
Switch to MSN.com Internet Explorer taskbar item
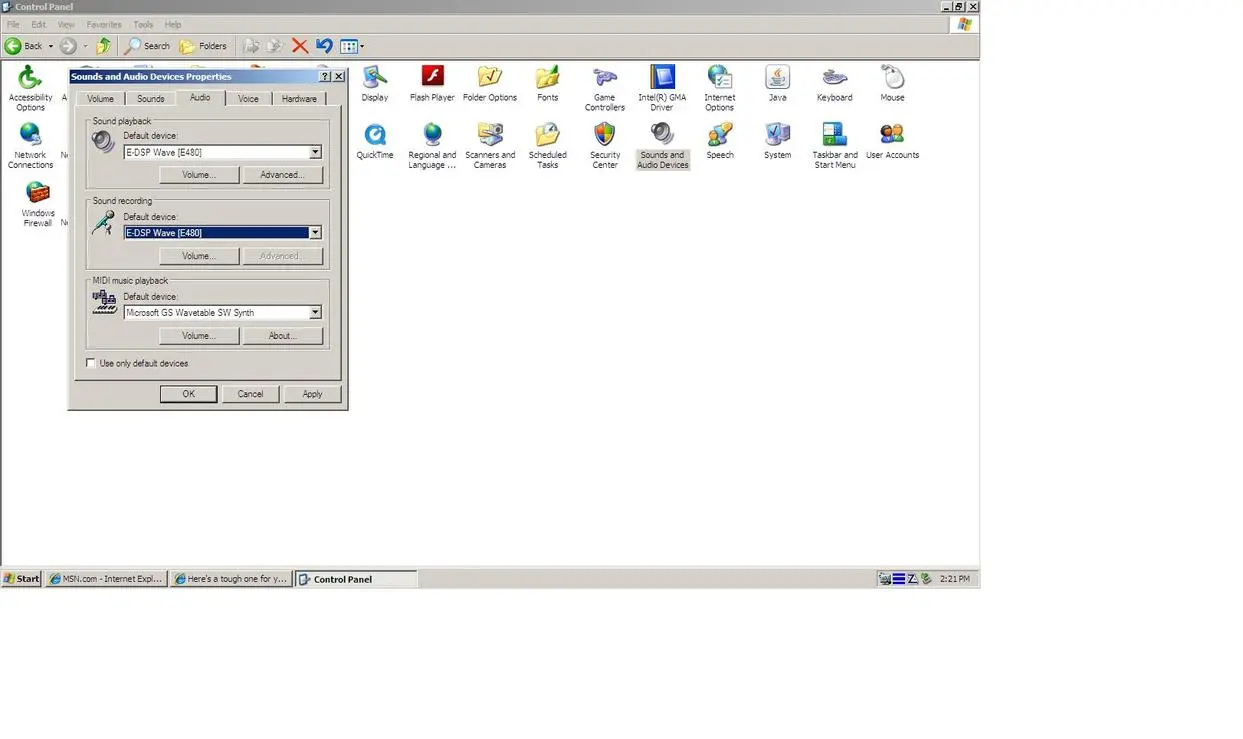click(x=106, y=579)
